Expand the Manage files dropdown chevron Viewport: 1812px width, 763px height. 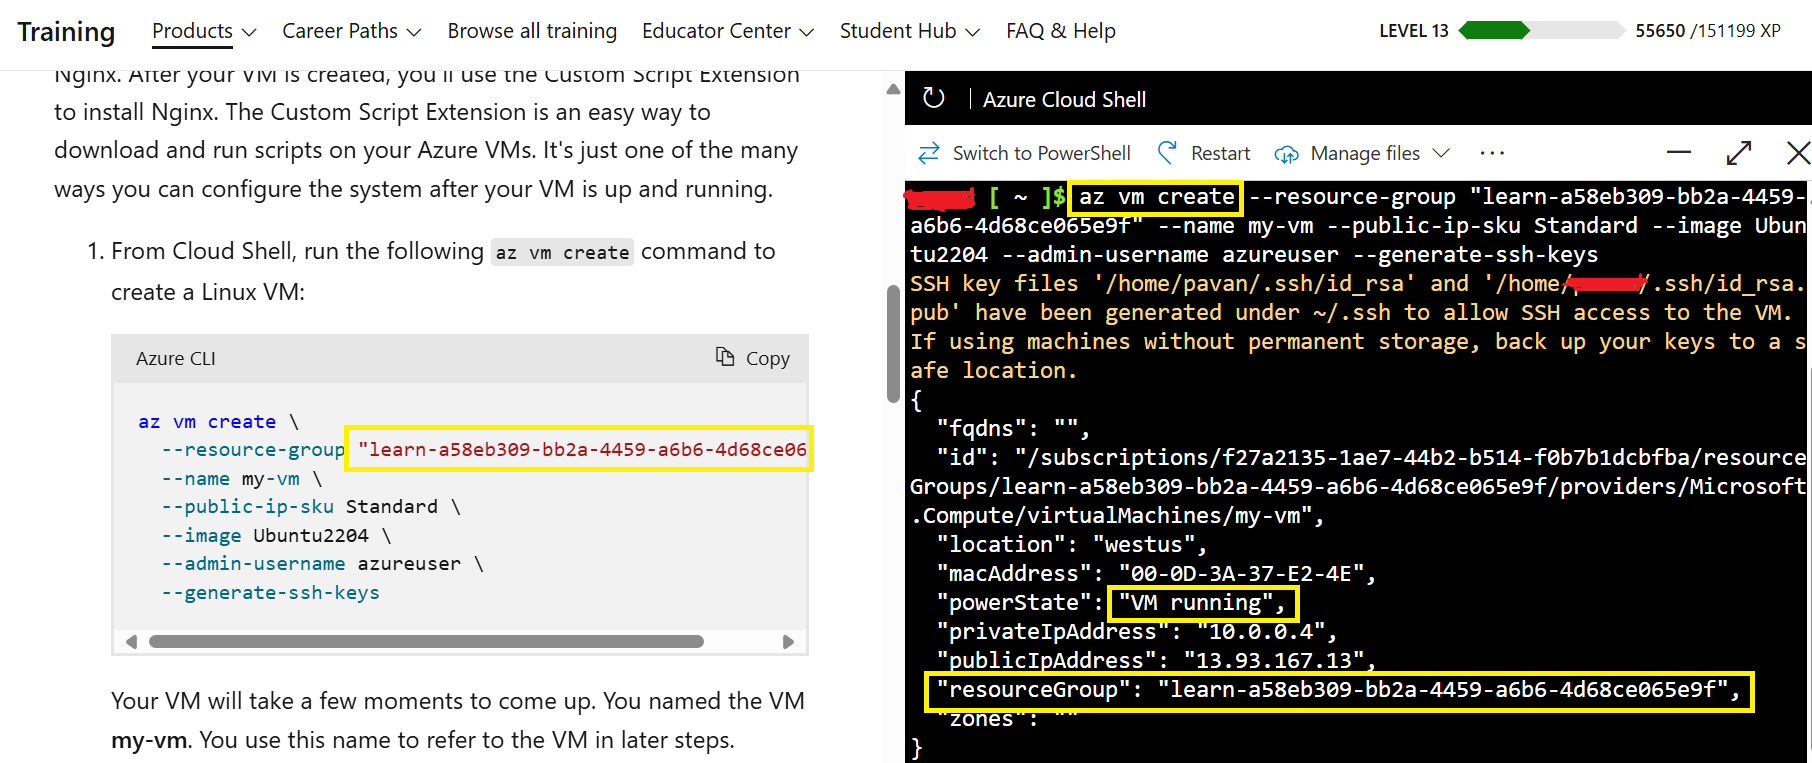pos(1441,153)
